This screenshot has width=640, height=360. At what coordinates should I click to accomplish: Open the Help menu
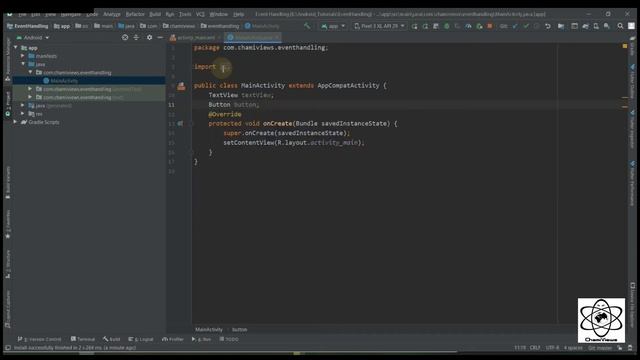(x=239, y=14)
